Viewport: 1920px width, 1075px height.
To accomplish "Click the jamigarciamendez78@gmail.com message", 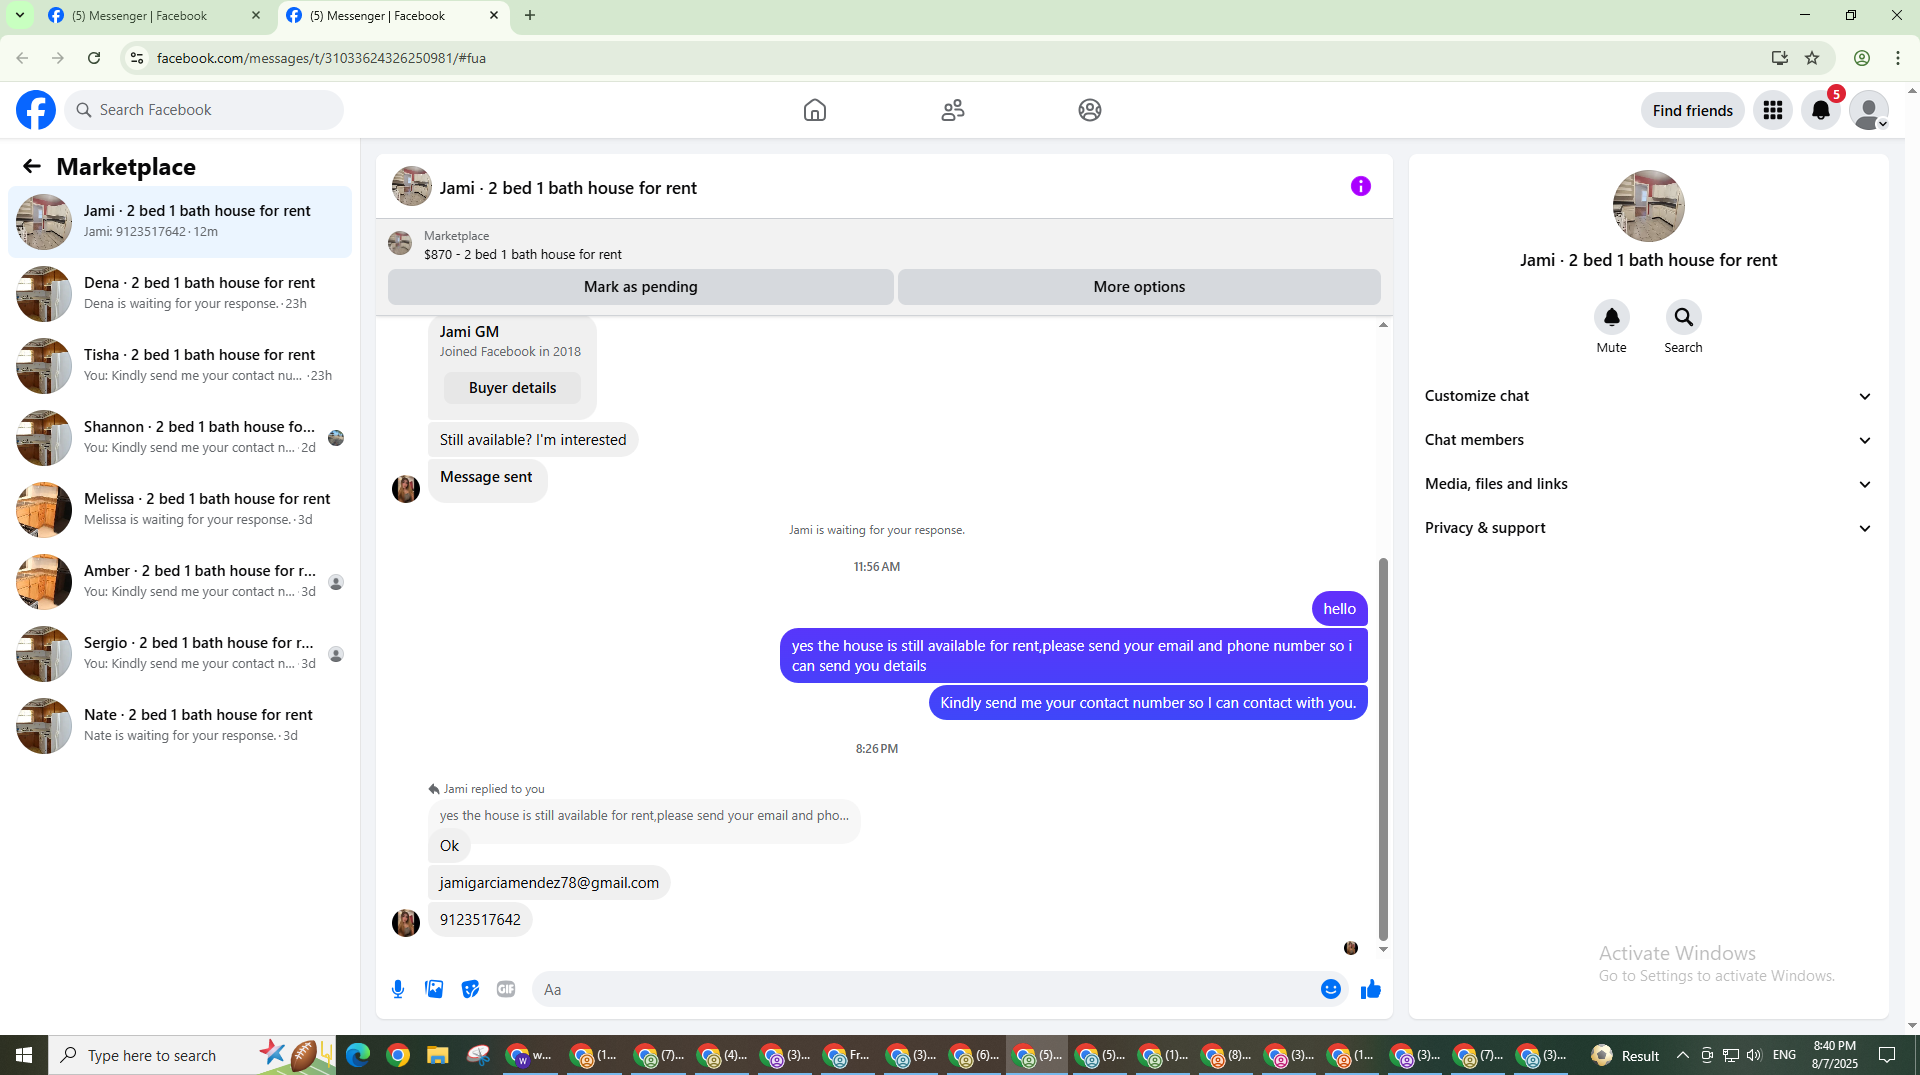I will tap(549, 883).
